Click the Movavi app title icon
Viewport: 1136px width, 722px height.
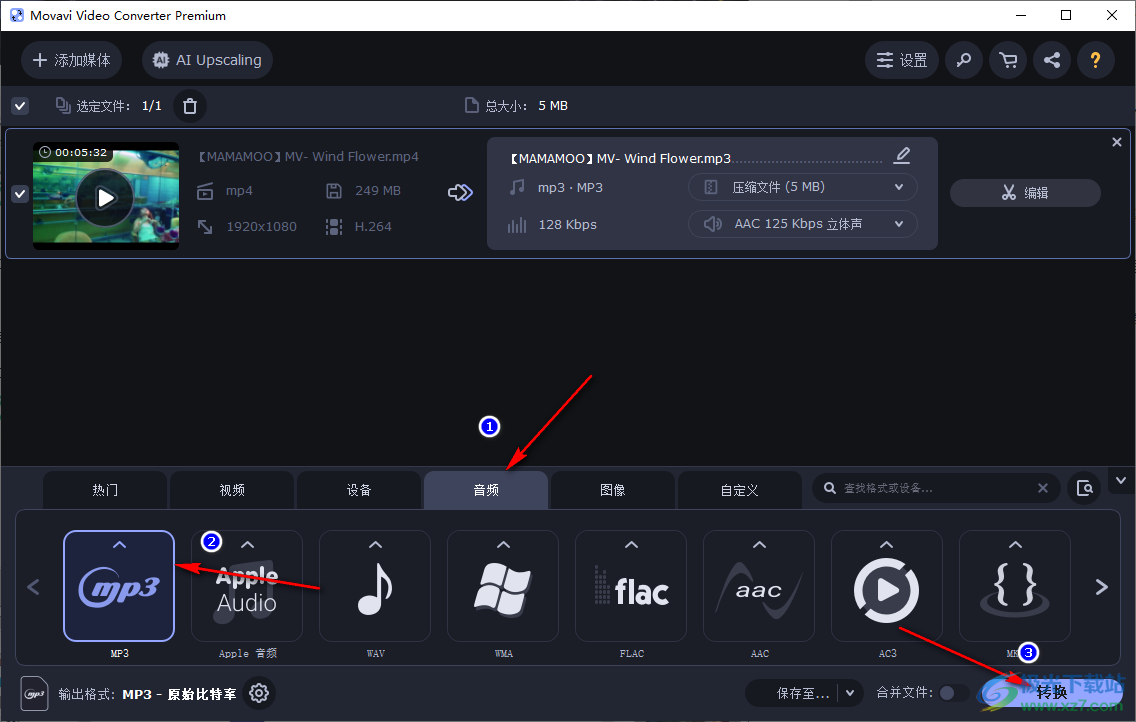point(16,15)
